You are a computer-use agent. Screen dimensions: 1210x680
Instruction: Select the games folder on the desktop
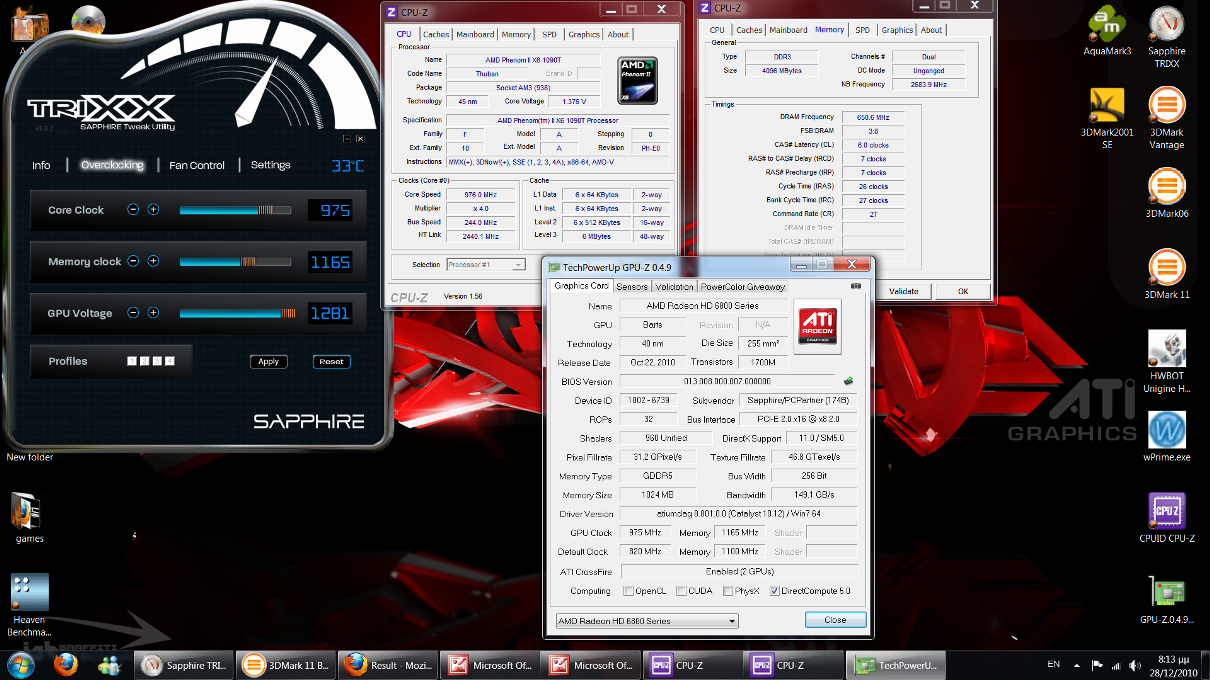(29, 517)
